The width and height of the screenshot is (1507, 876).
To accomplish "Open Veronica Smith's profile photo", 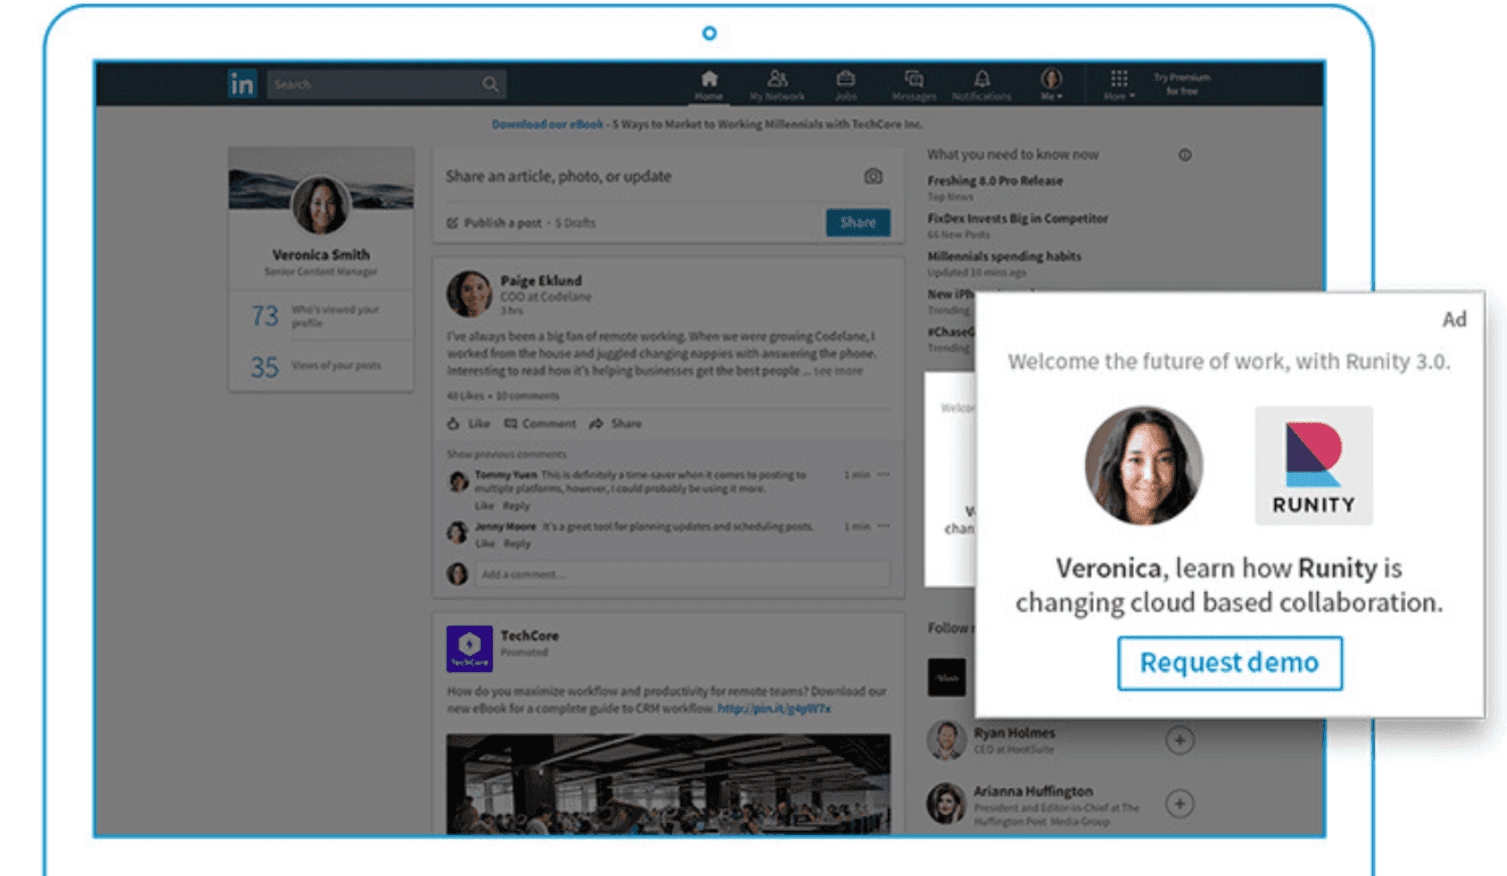I will click(x=321, y=205).
